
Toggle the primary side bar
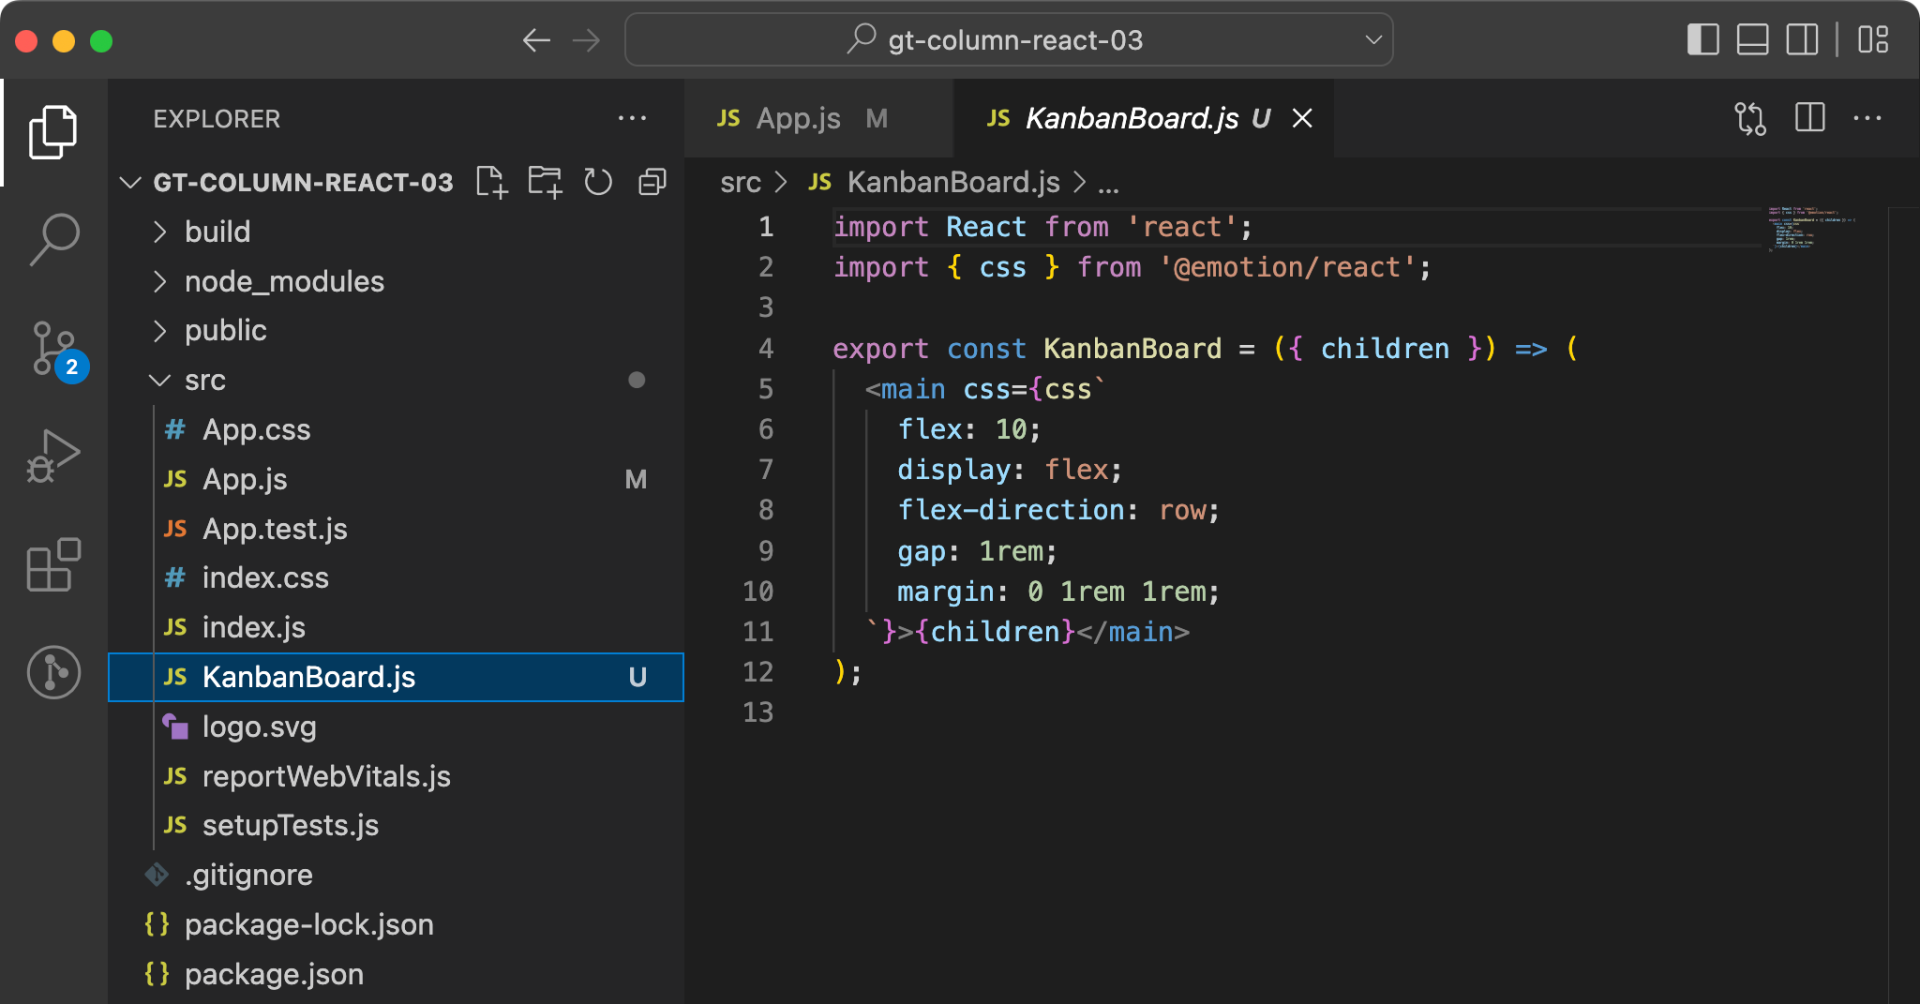tap(1702, 40)
